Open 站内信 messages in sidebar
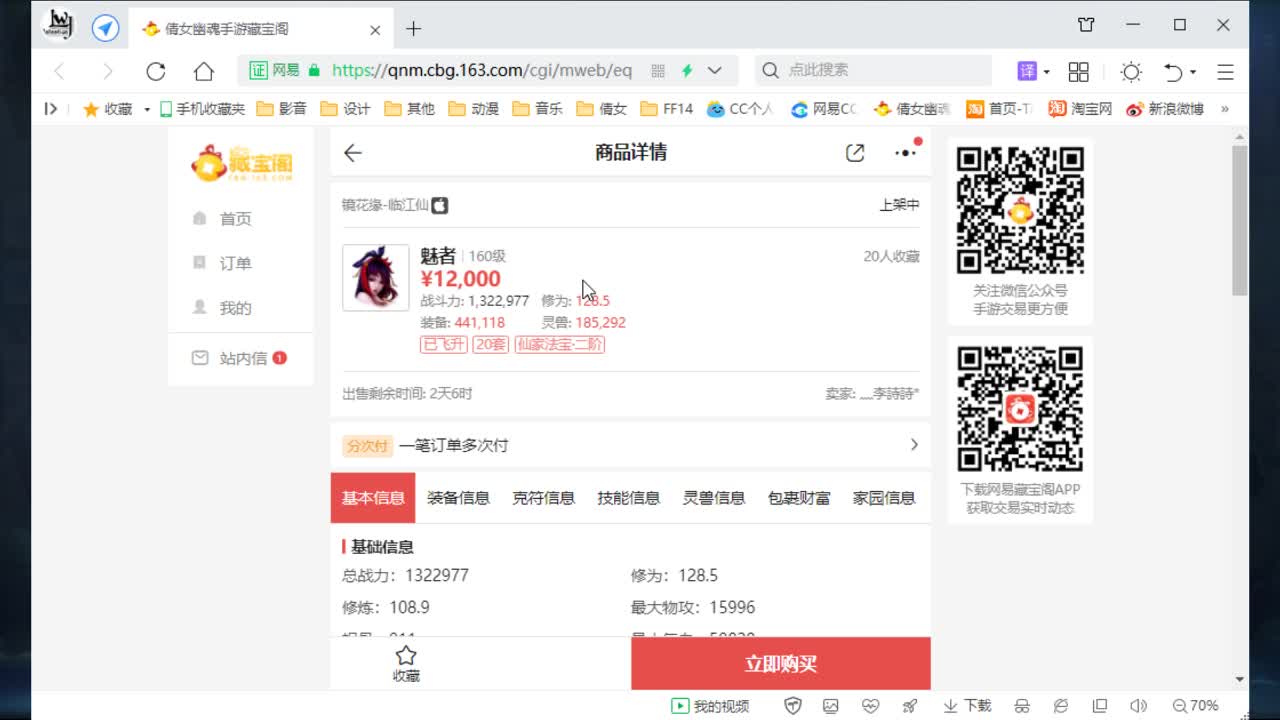Image resolution: width=1280 pixels, height=720 pixels. (x=239, y=358)
